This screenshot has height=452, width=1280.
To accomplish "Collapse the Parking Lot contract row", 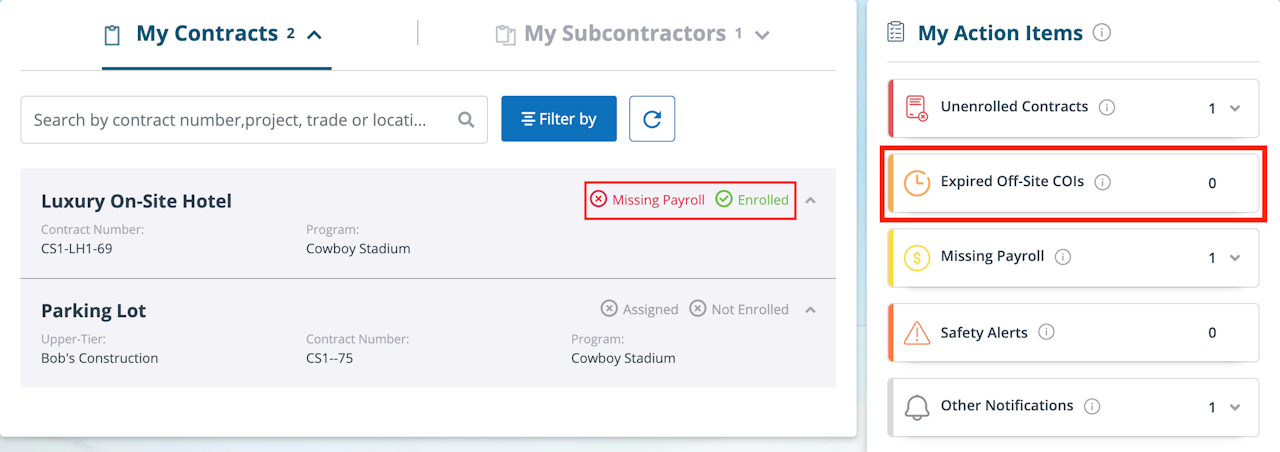I will coord(811,309).
